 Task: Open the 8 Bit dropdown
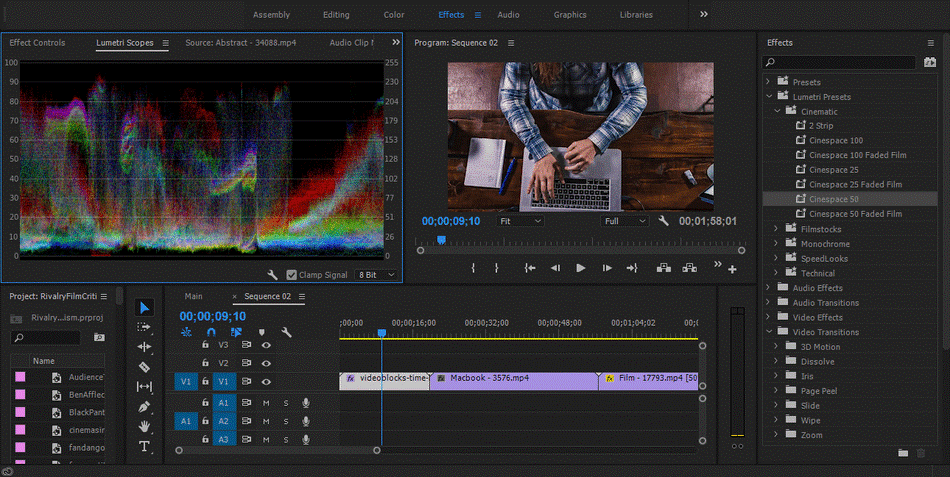(x=377, y=275)
